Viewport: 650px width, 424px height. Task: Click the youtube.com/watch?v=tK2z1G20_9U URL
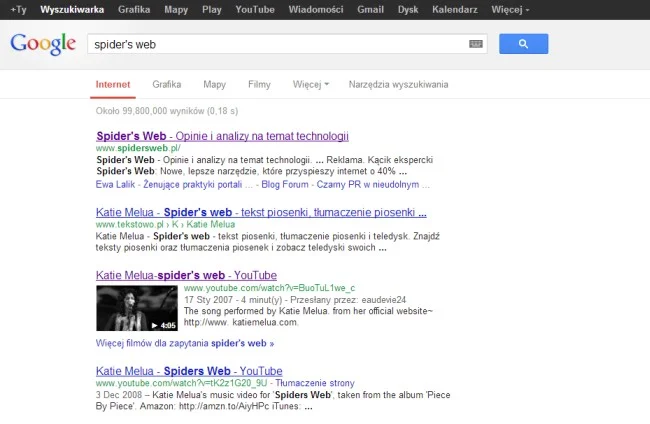182,383
